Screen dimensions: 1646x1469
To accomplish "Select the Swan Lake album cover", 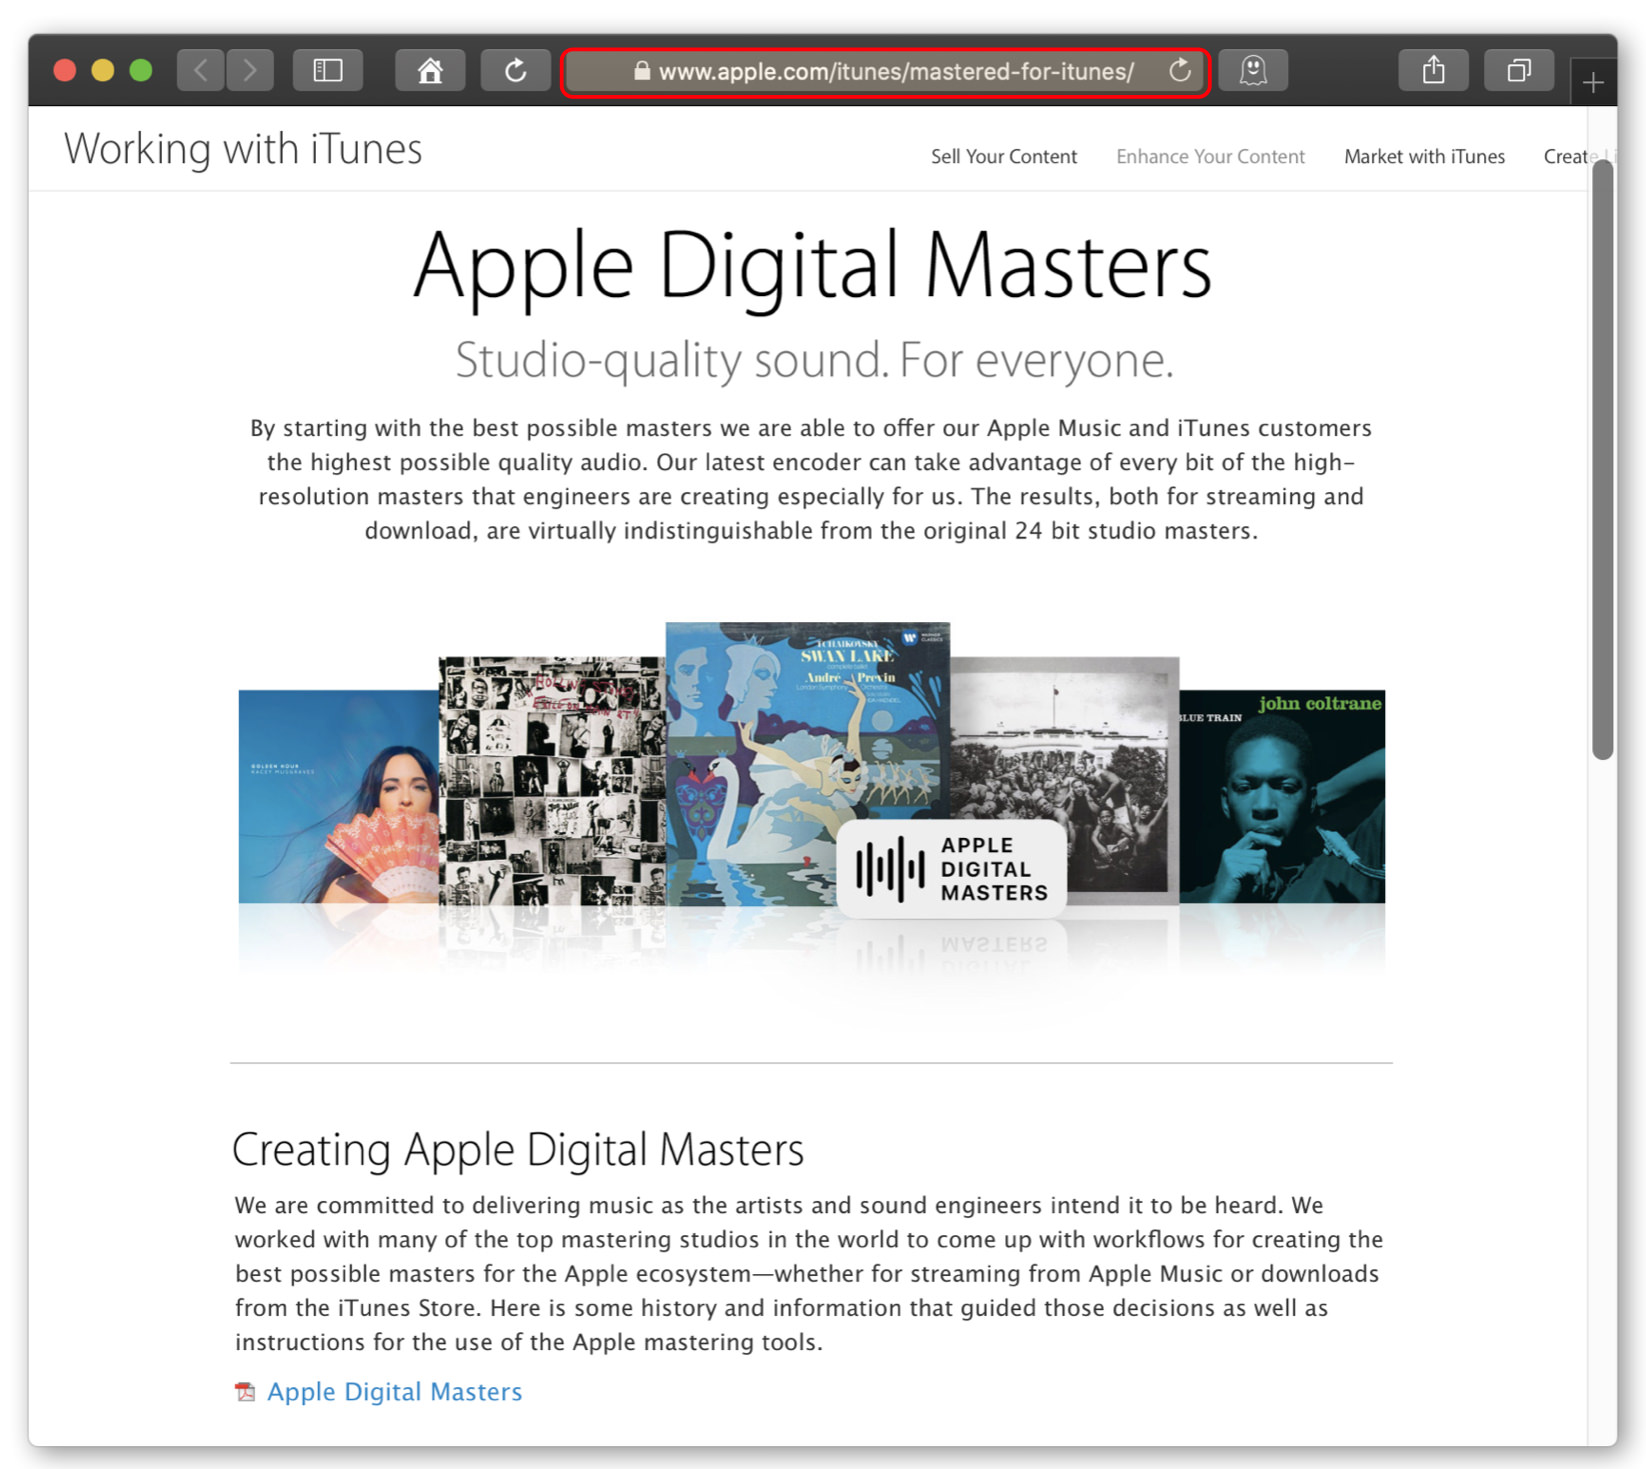I will click(808, 764).
